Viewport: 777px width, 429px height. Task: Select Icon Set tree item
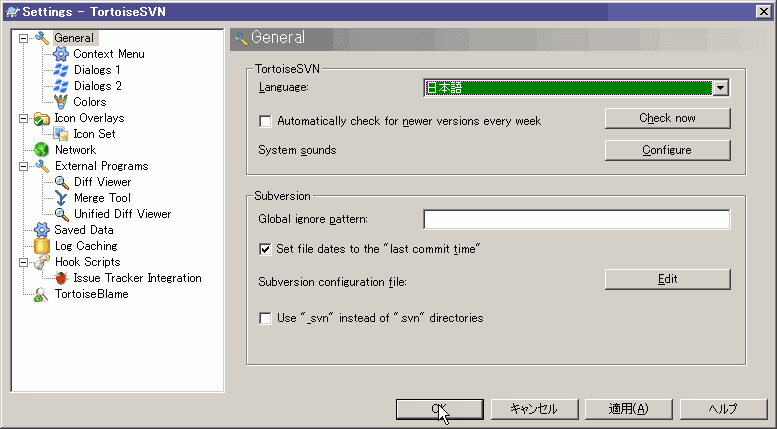[94, 134]
